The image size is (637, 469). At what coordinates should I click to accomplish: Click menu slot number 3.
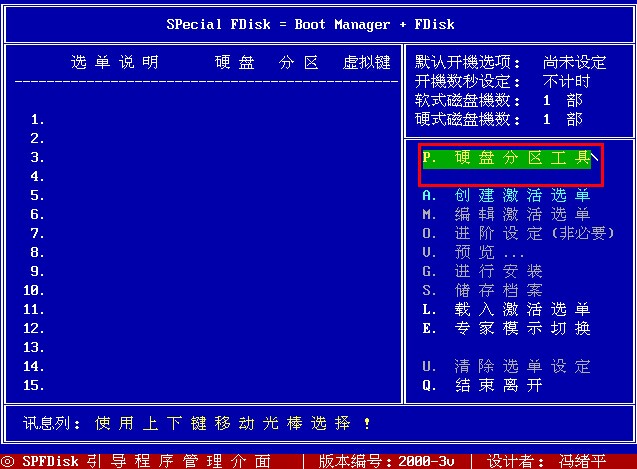point(37,157)
